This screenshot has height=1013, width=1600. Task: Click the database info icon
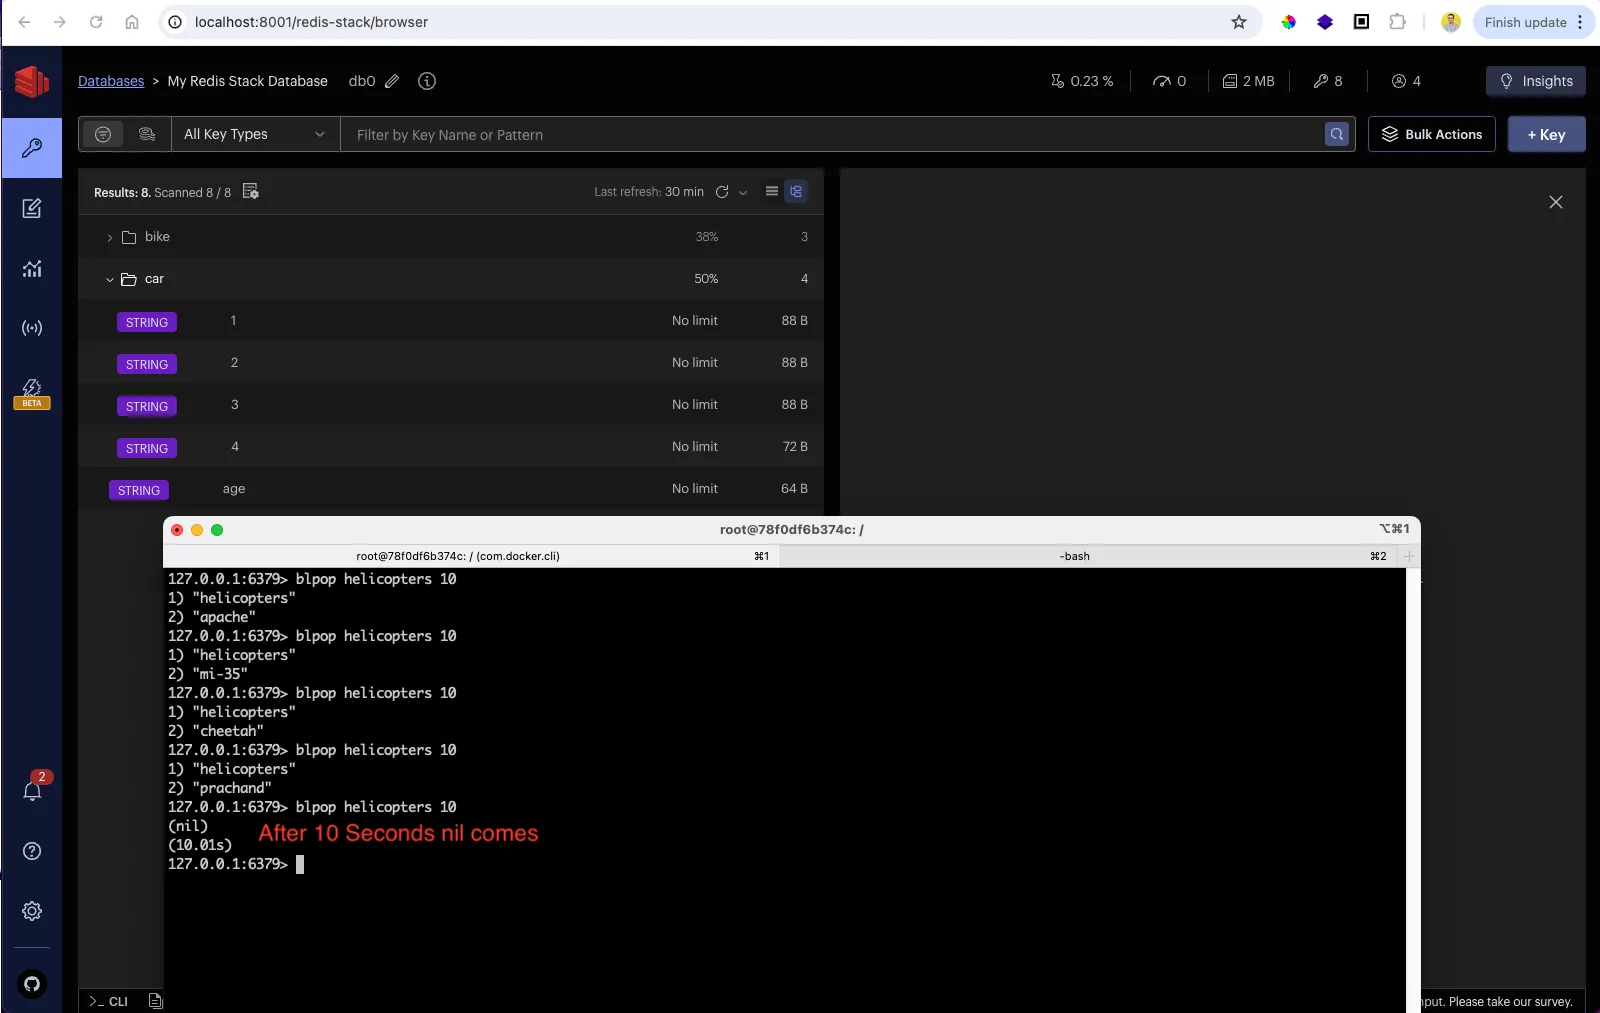pyautogui.click(x=427, y=81)
